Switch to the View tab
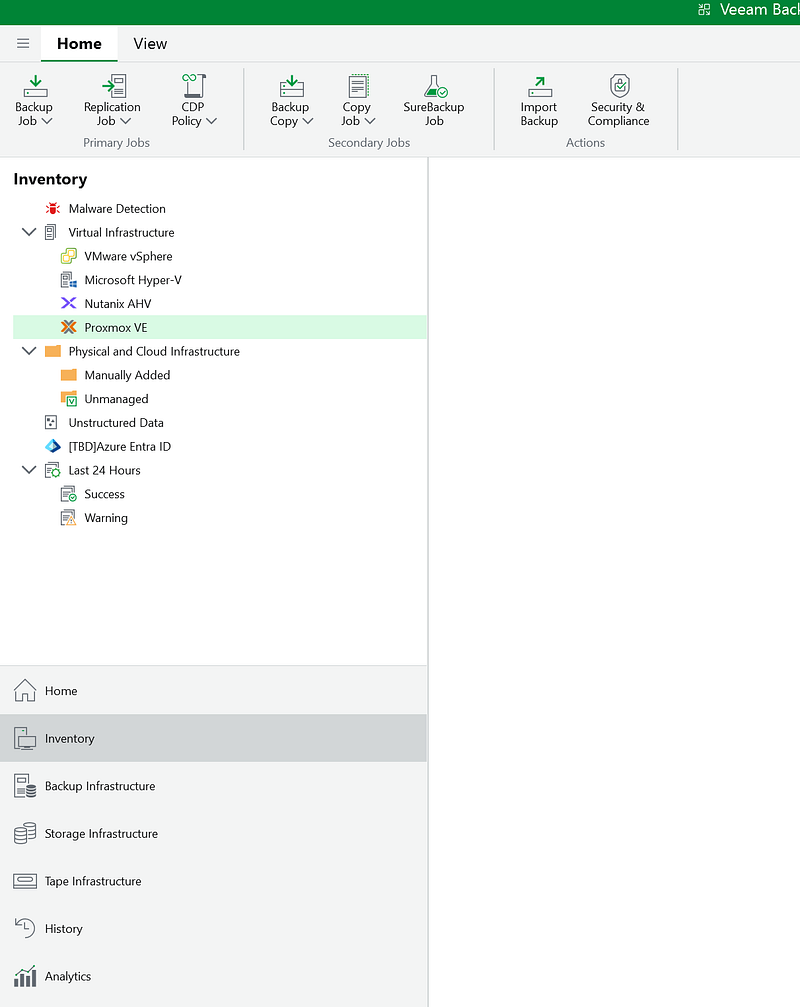800x1007 pixels. pos(150,44)
